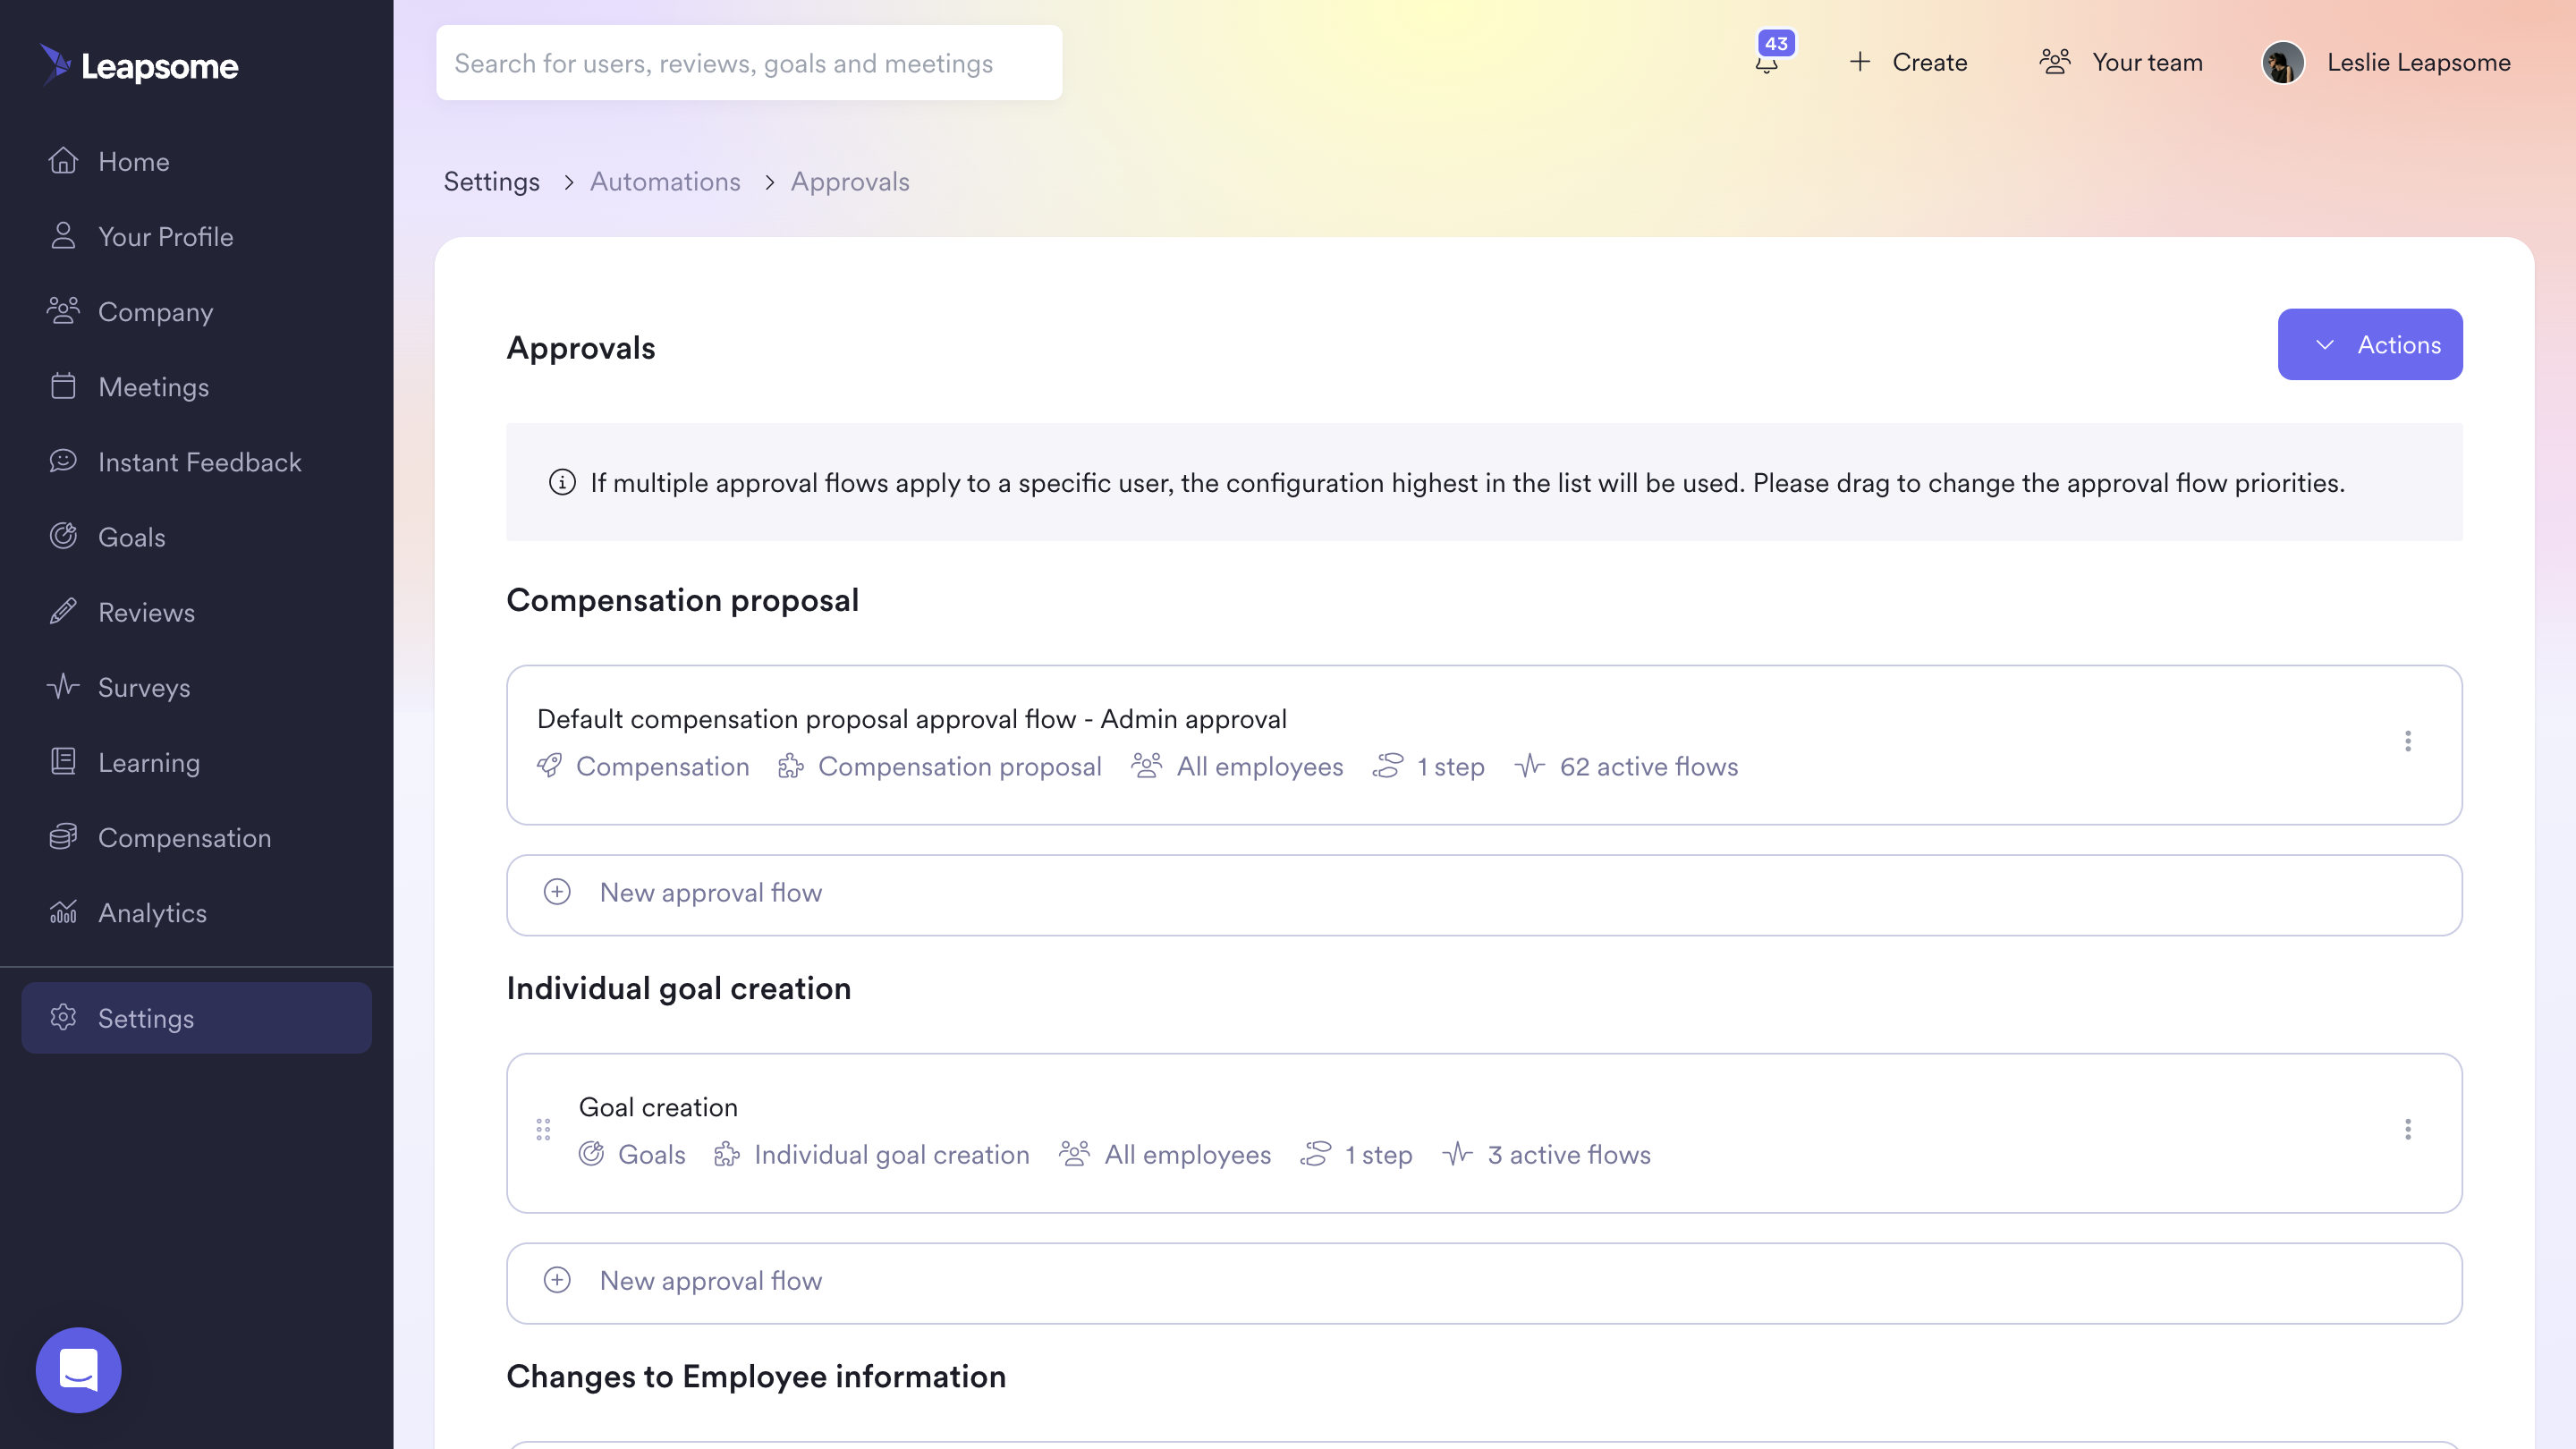Click the Leslie Leapsome user name
This screenshot has height=1449, width=2576.
(2419, 62)
